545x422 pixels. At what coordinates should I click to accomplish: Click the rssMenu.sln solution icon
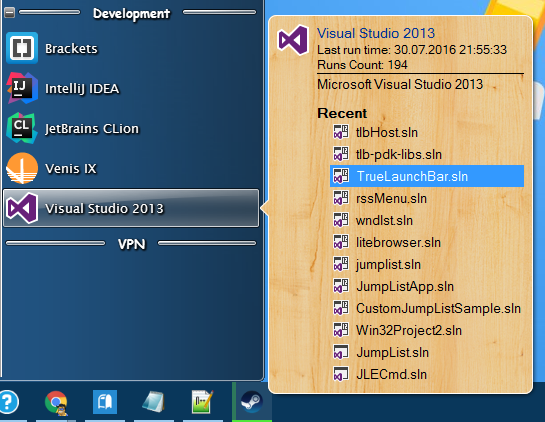click(341, 198)
